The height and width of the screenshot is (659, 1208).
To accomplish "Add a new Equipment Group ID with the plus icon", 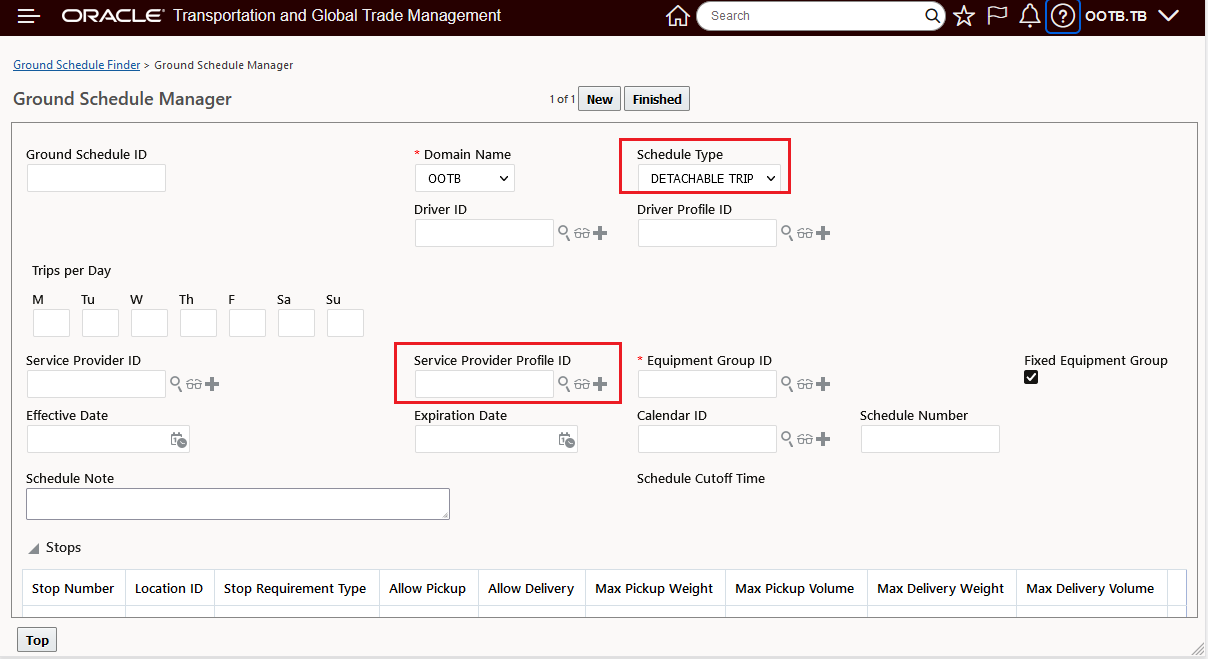I will [x=823, y=384].
